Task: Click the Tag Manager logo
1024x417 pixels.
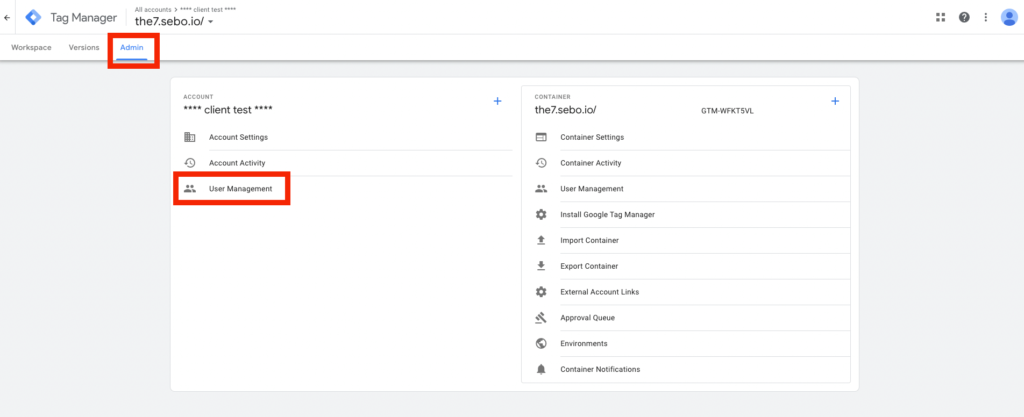Action: (33, 18)
